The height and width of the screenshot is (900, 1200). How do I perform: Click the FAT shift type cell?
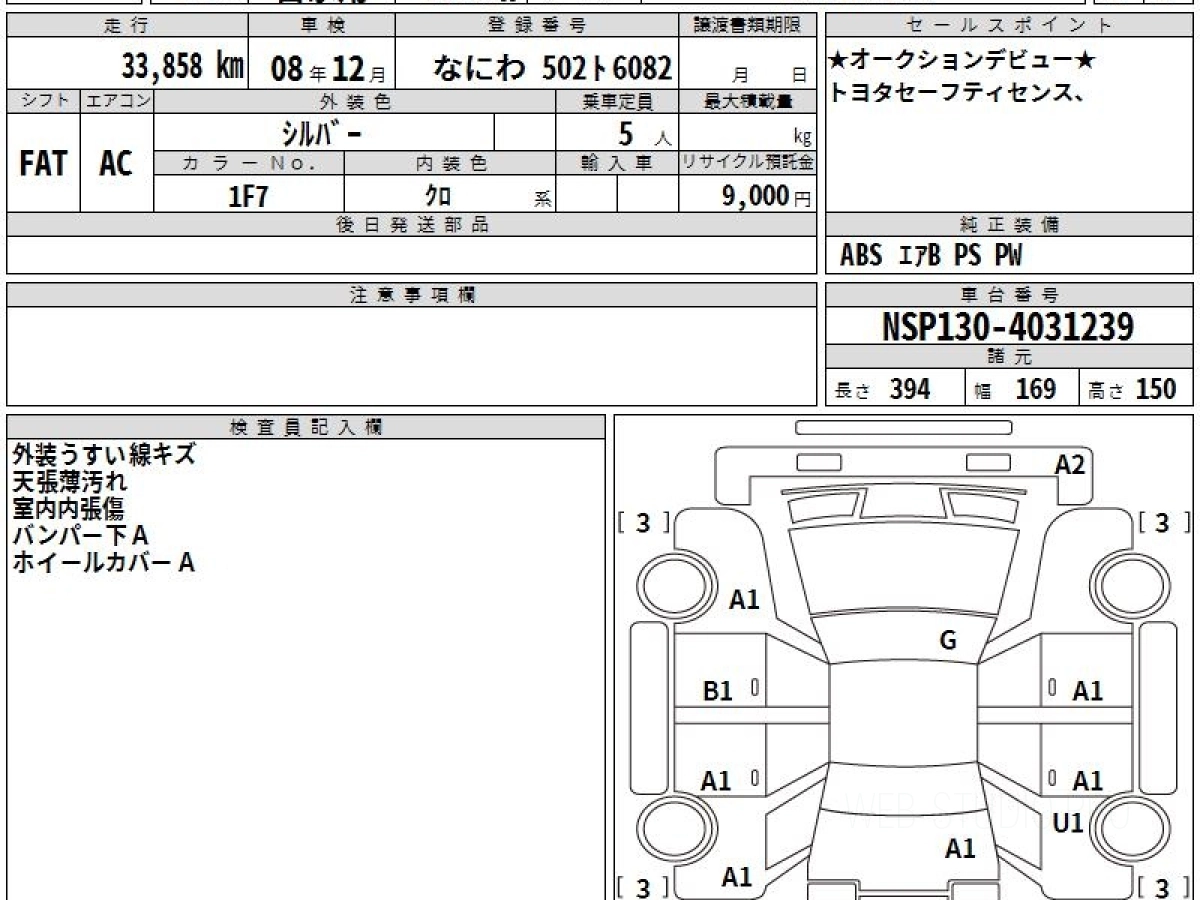coord(43,164)
